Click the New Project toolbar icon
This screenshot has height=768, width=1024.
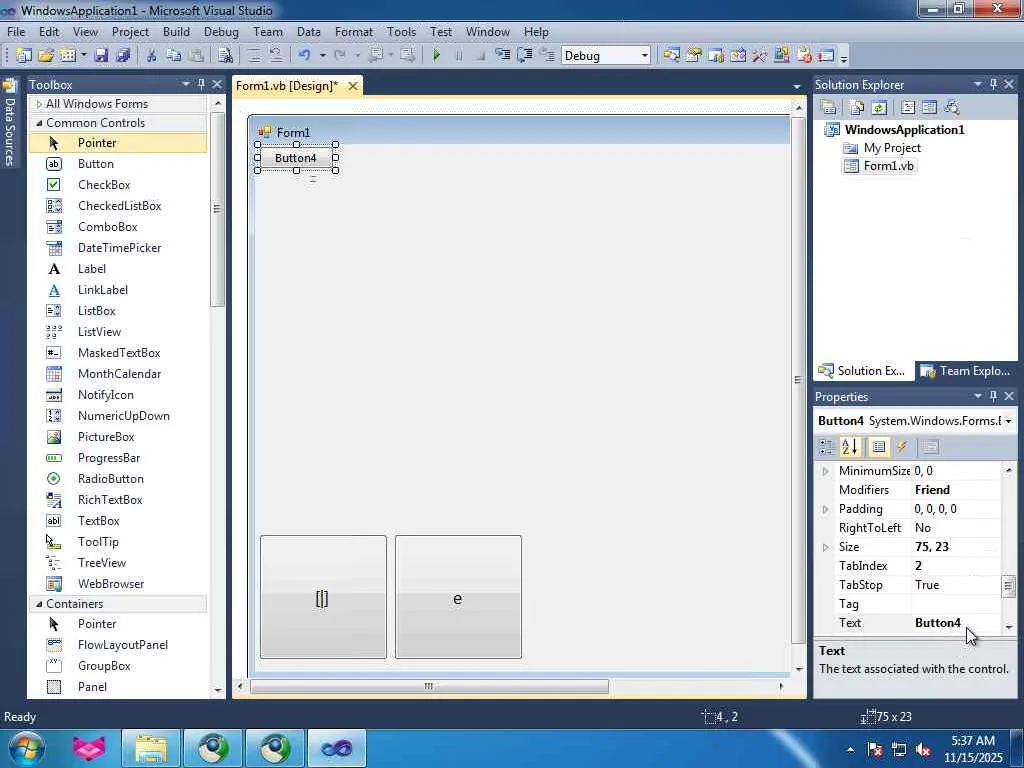(24, 56)
